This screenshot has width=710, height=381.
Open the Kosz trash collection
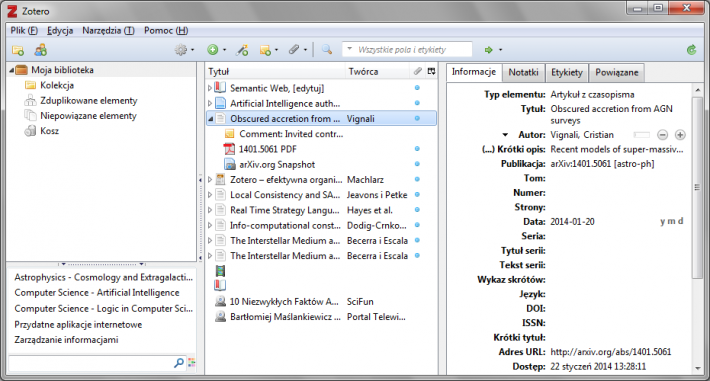coord(49,131)
